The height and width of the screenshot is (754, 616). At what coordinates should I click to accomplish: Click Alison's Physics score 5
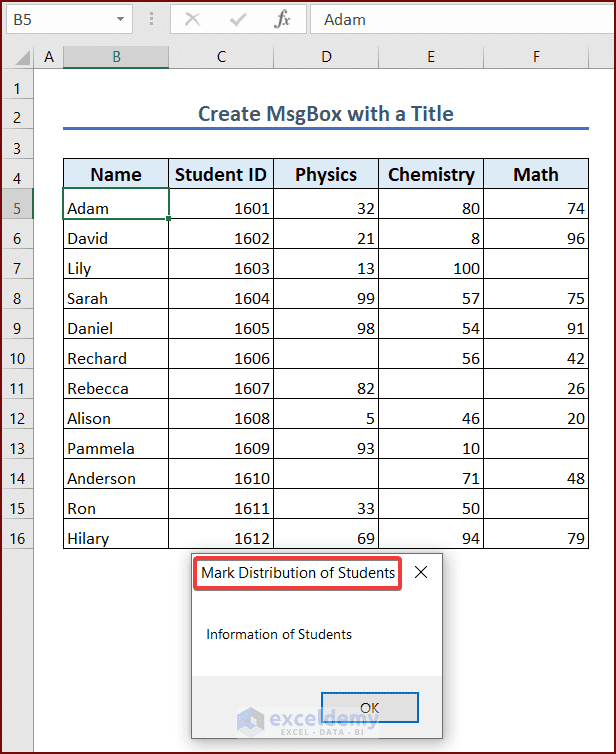(x=326, y=414)
